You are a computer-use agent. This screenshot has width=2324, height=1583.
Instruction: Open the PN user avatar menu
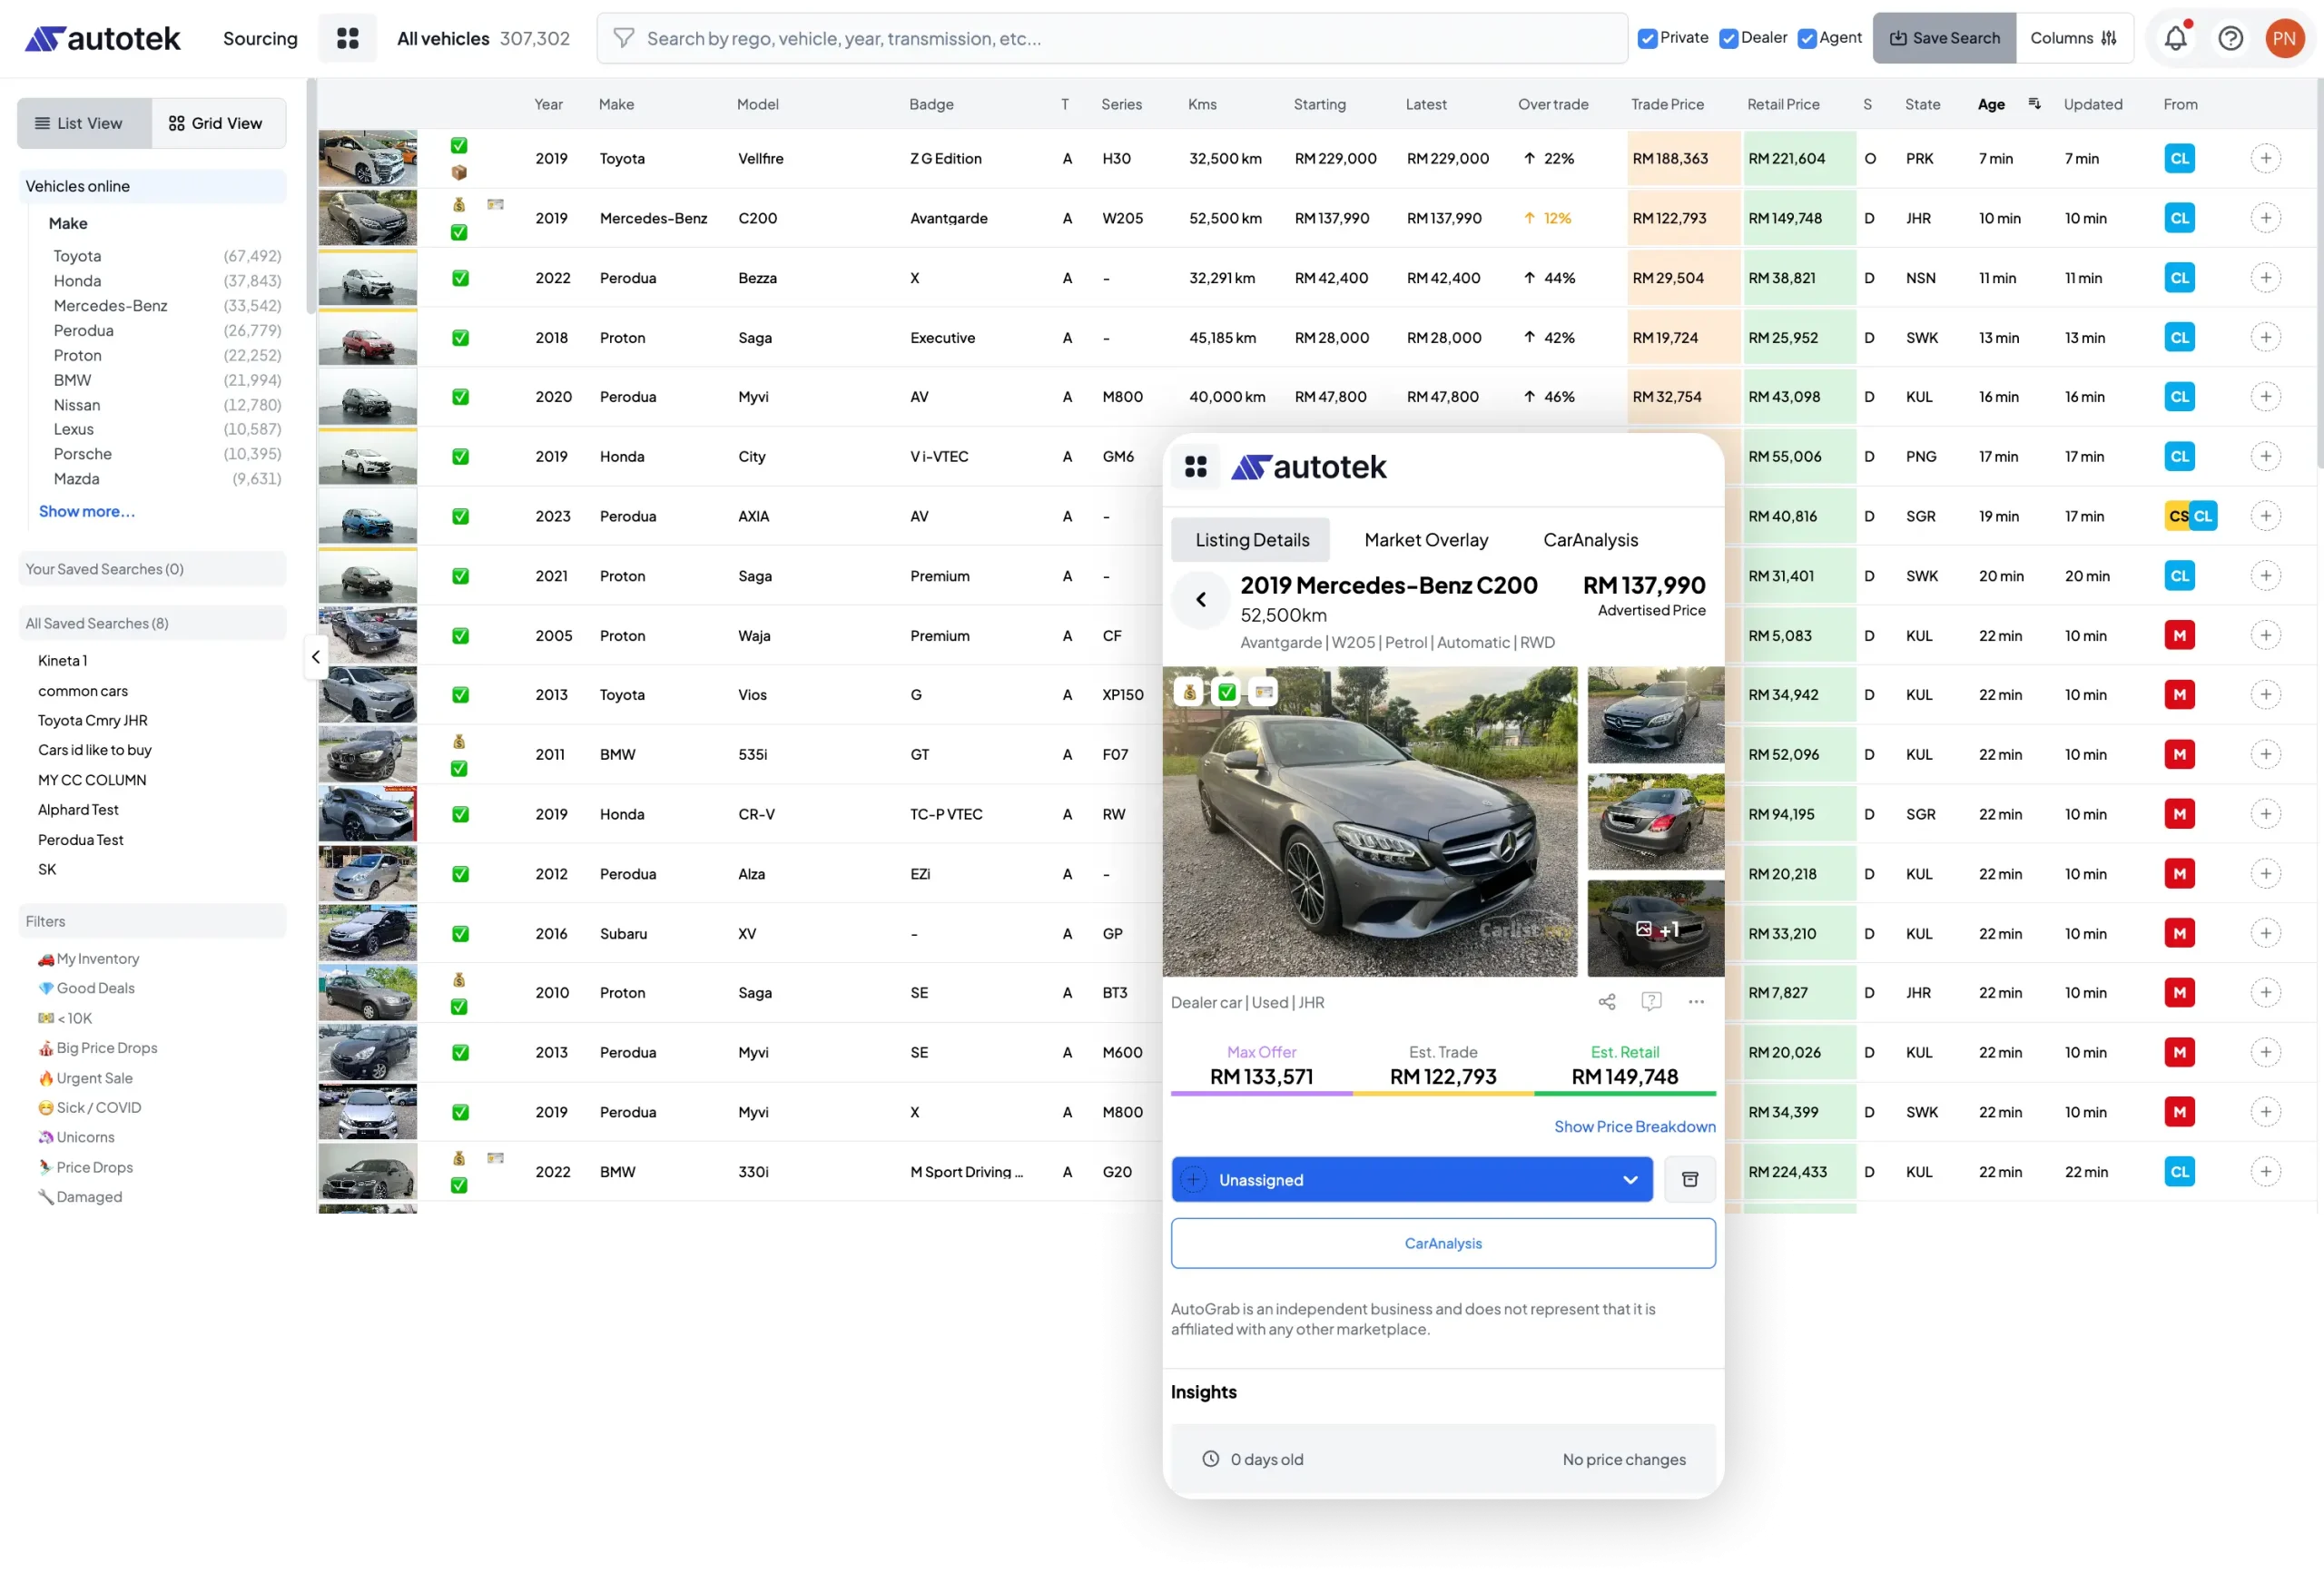coord(2284,38)
